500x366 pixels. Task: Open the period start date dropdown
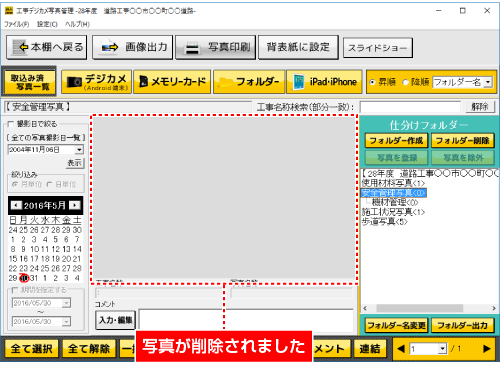[67, 303]
